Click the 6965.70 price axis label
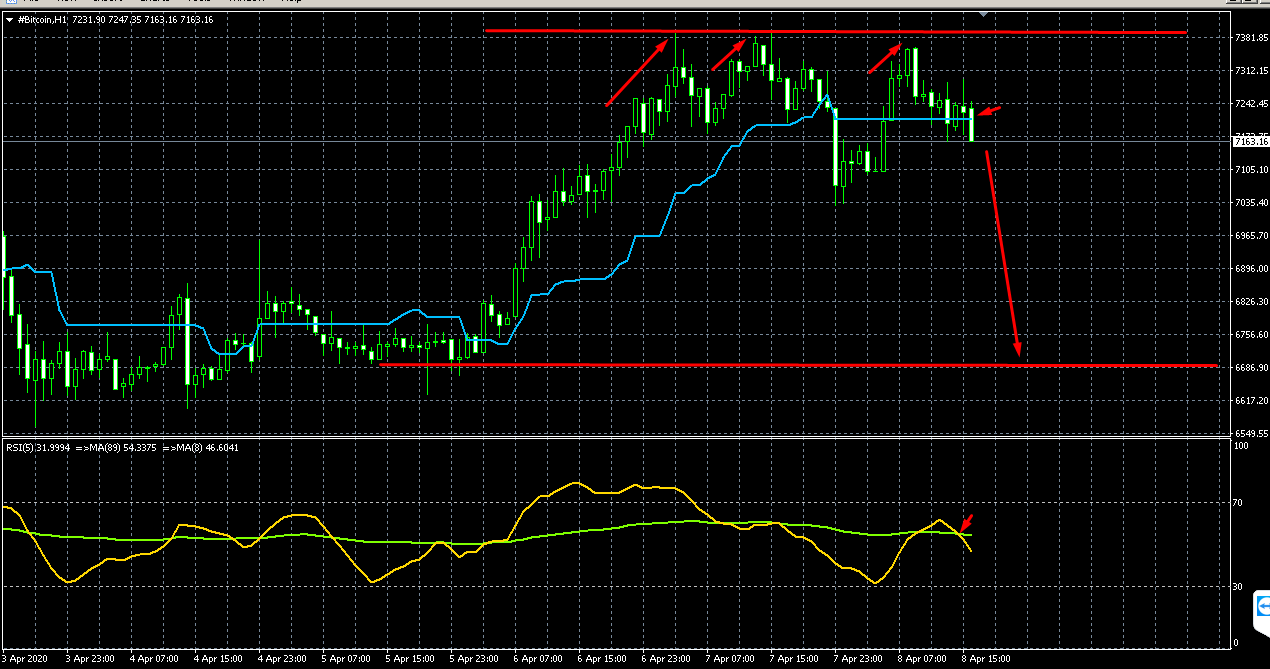Screen dimensions: 1270x669 1251,236
